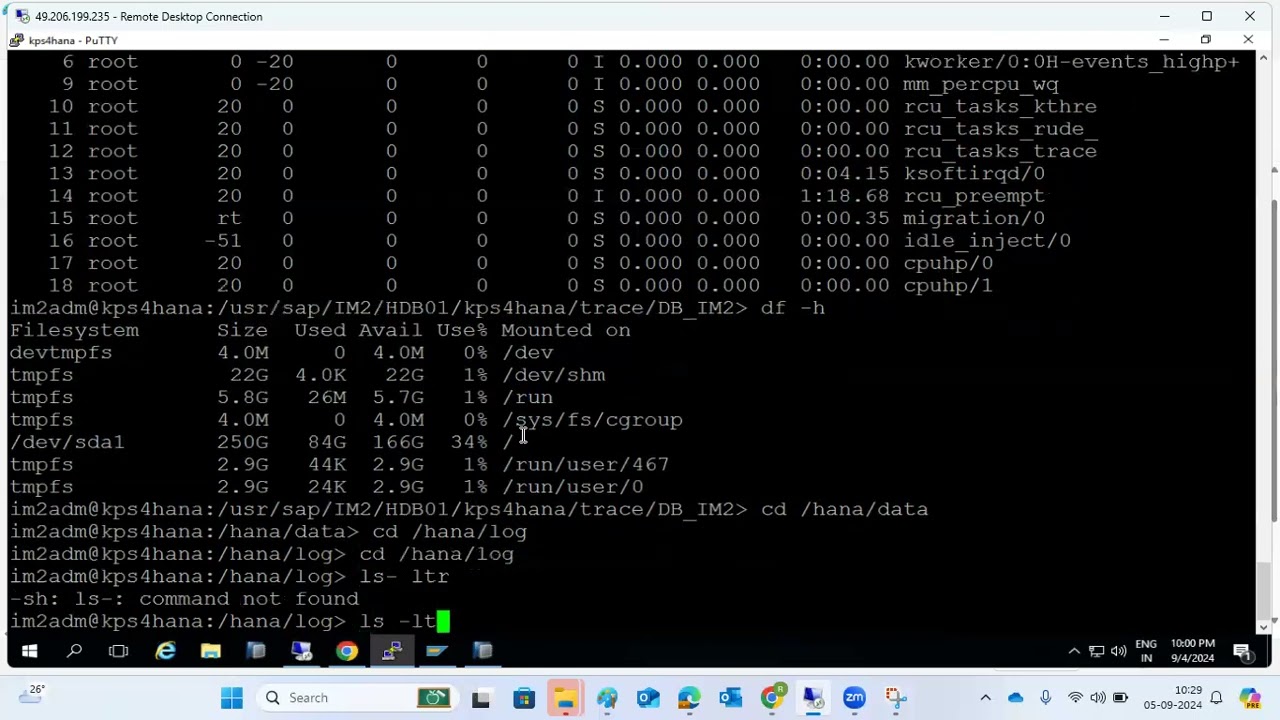Open the local notification bell
The image size is (1280, 720).
(x=1217, y=698)
